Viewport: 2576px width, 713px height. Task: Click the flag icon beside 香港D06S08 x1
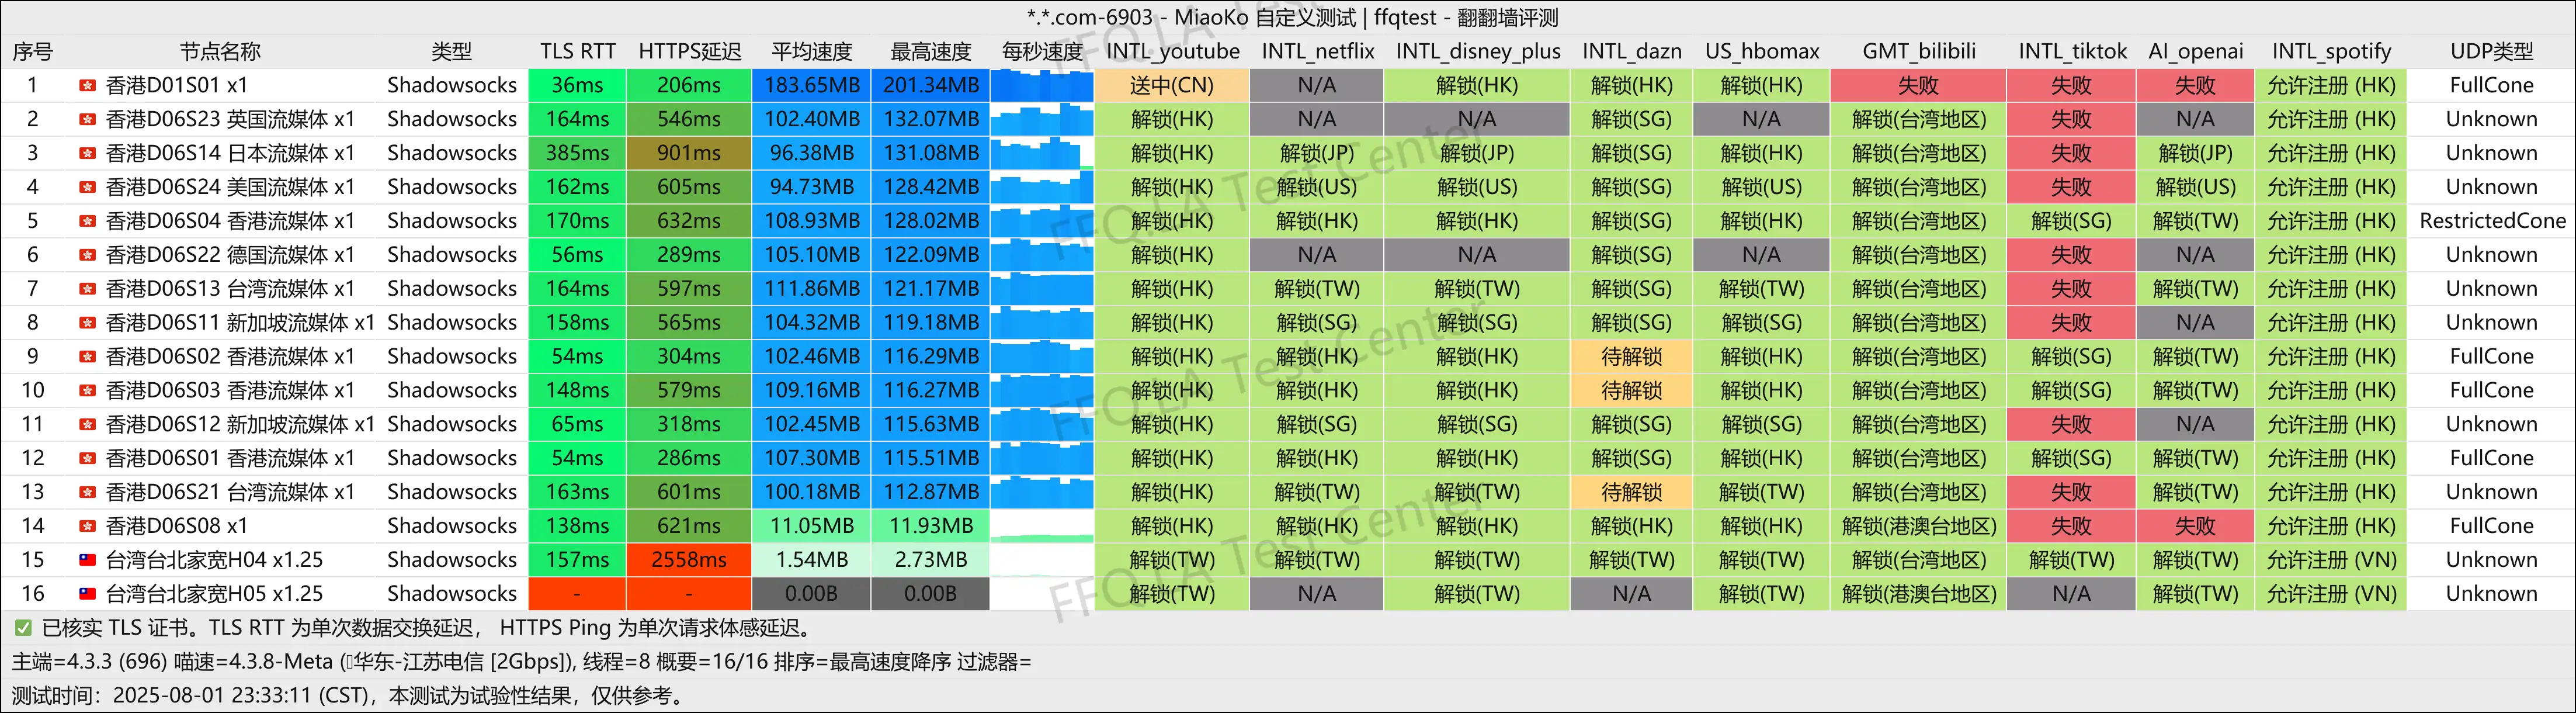coord(88,527)
